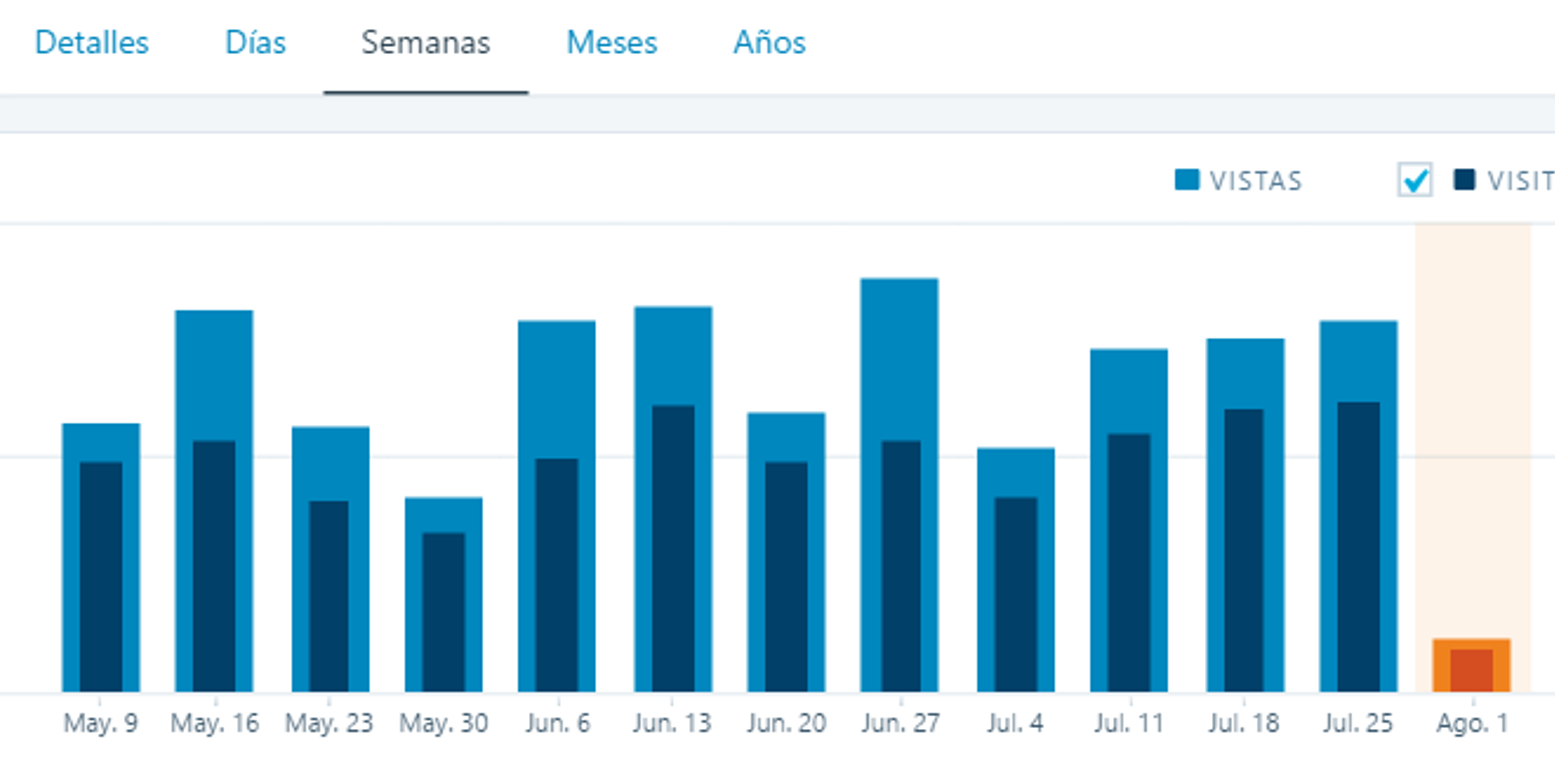Screen dimensions: 1555x776
Task: Select the Jul. 18 week bar
Action: 1245,520
